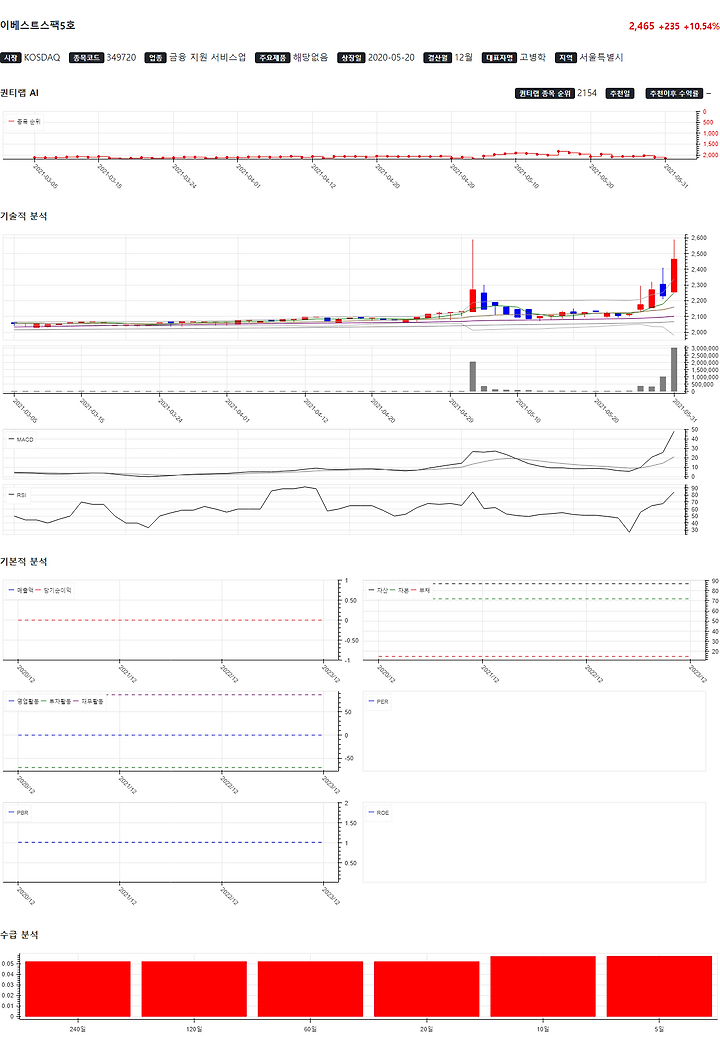This screenshot has width=720, height=1038.
Task: Click the 퀀티랩 종목 순위 badge
Action: pyautogui.click(x=545, y=93)
